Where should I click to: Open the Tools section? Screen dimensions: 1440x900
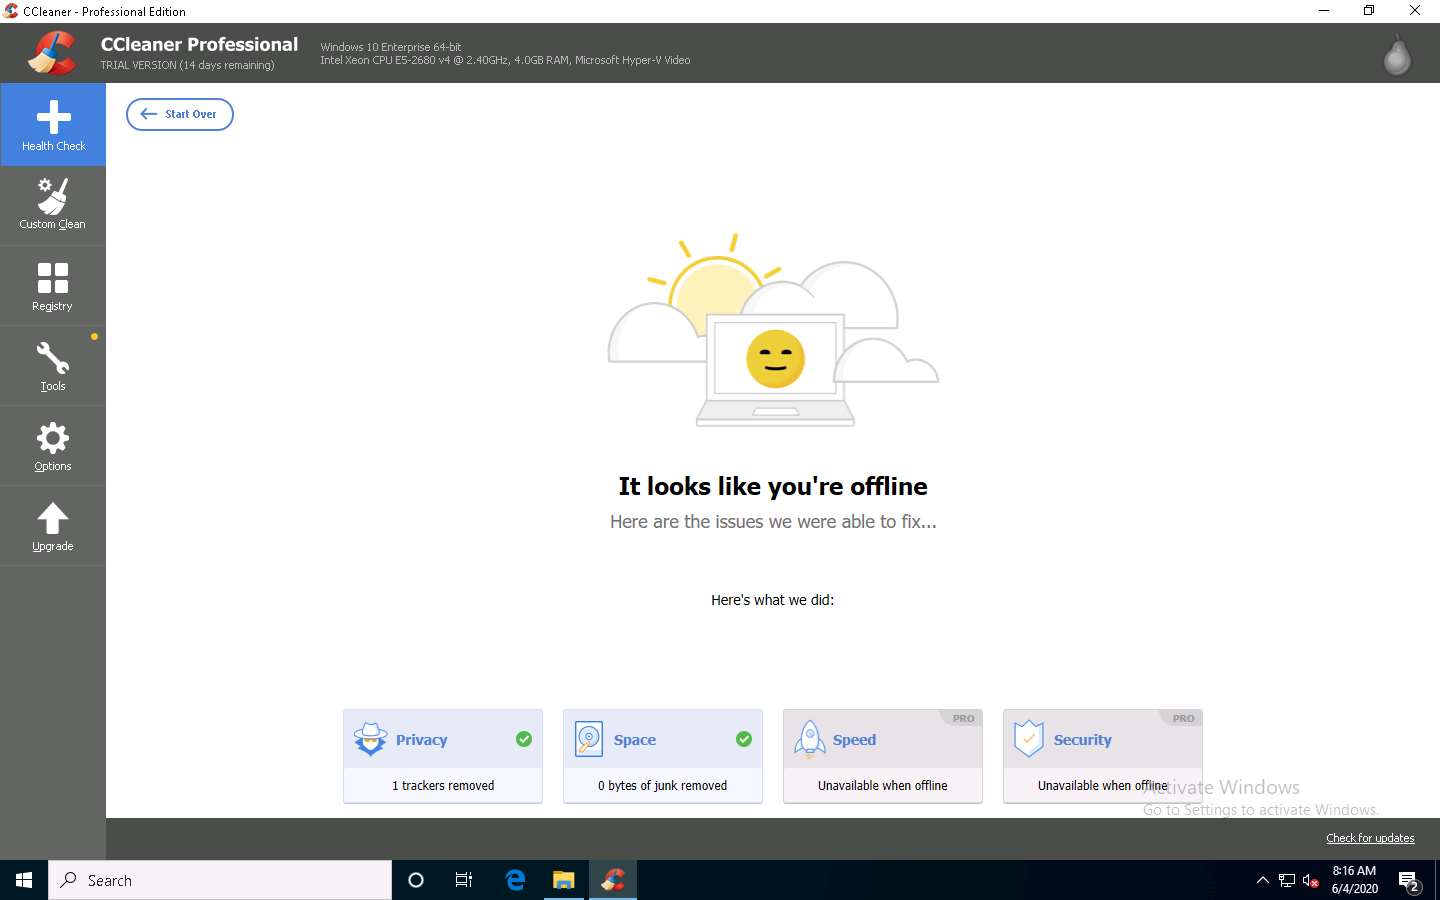[53, 366]
